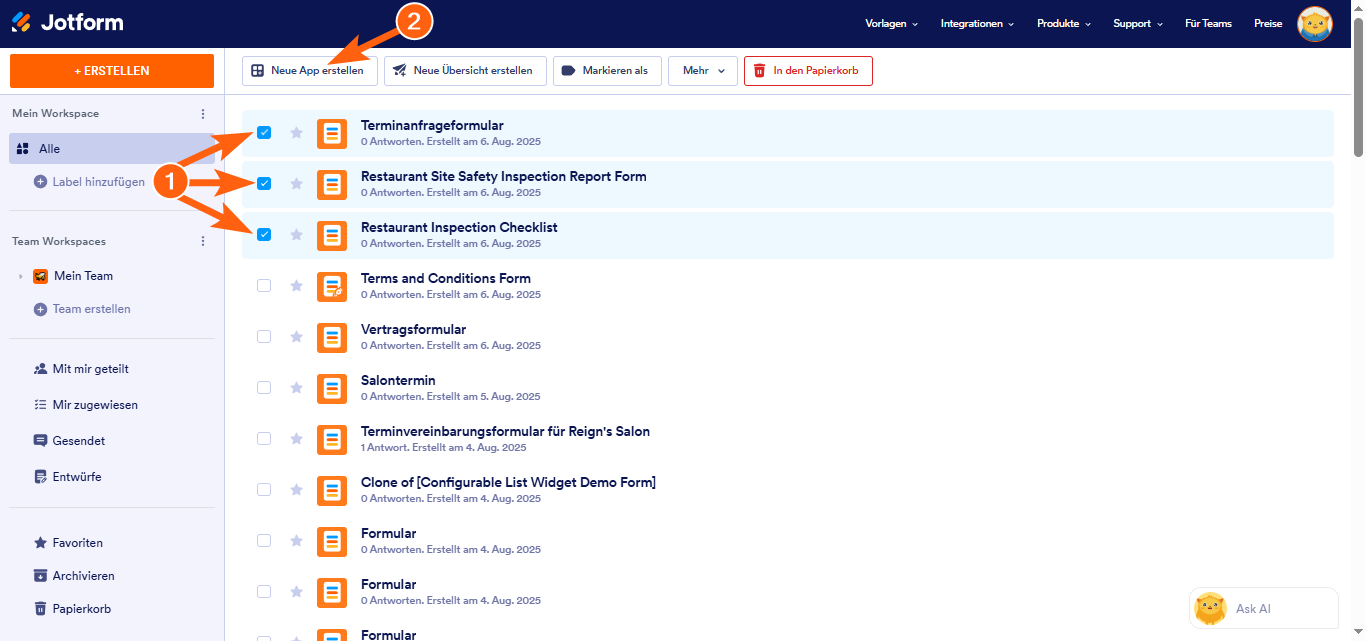Click Team erstellen link

[x=92, y=309]
